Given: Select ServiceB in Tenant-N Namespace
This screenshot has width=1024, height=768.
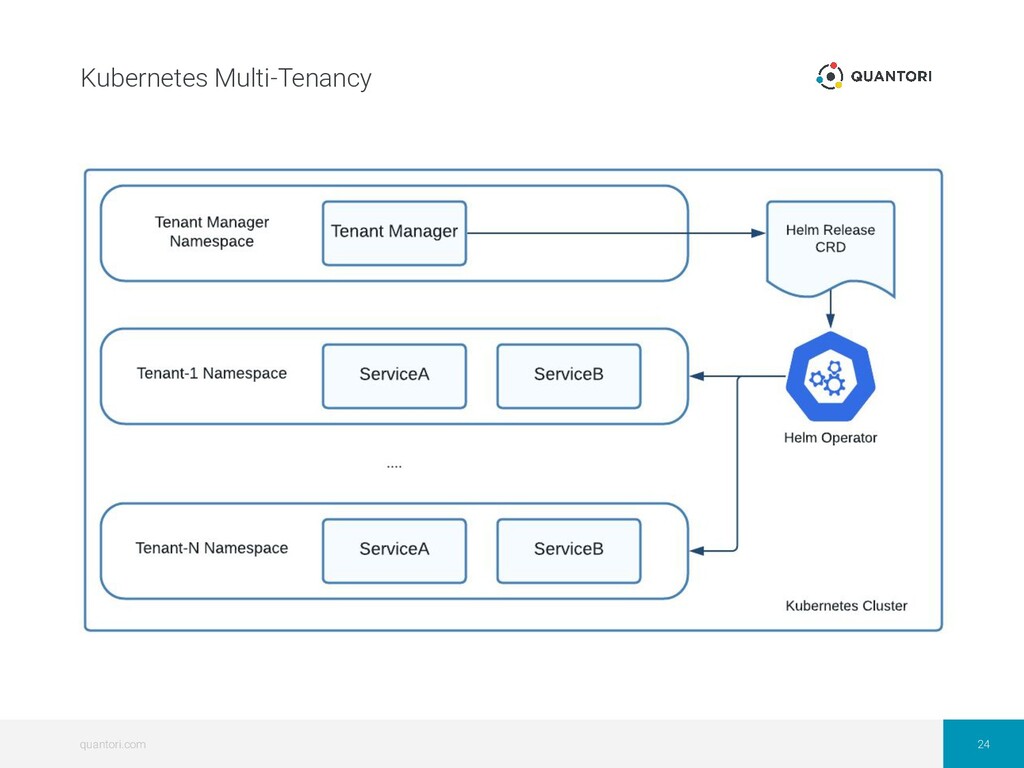Looking at the screenshot, I should point(569,551).
